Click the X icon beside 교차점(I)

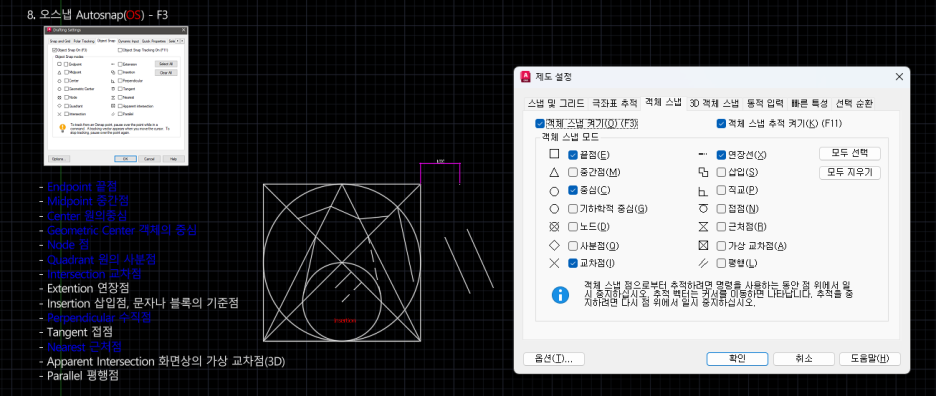pyautogui.click(x=554, y=263)
